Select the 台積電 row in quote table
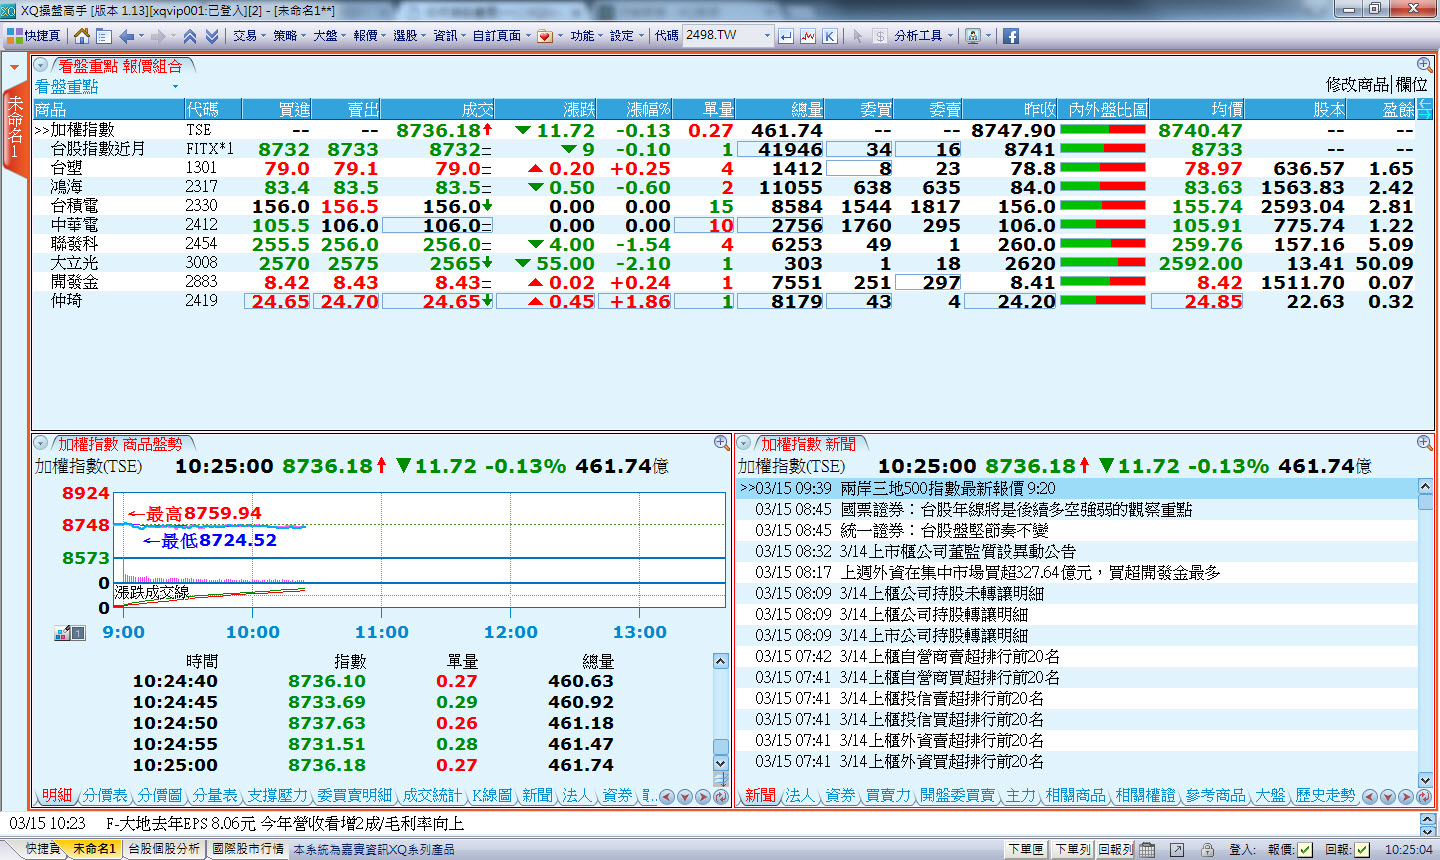This screenshot has height=860, width=1440. click(723, 206)
